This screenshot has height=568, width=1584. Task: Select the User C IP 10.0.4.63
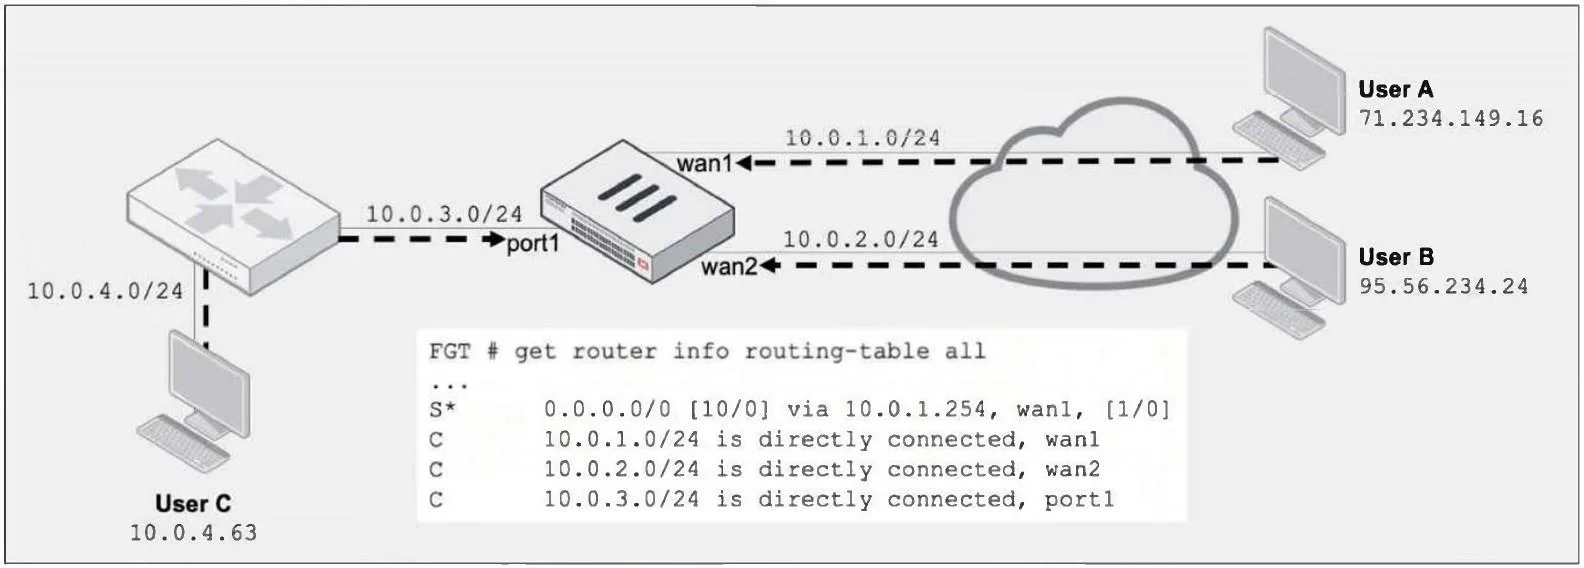pyautogui.click(x=193, y=532)
